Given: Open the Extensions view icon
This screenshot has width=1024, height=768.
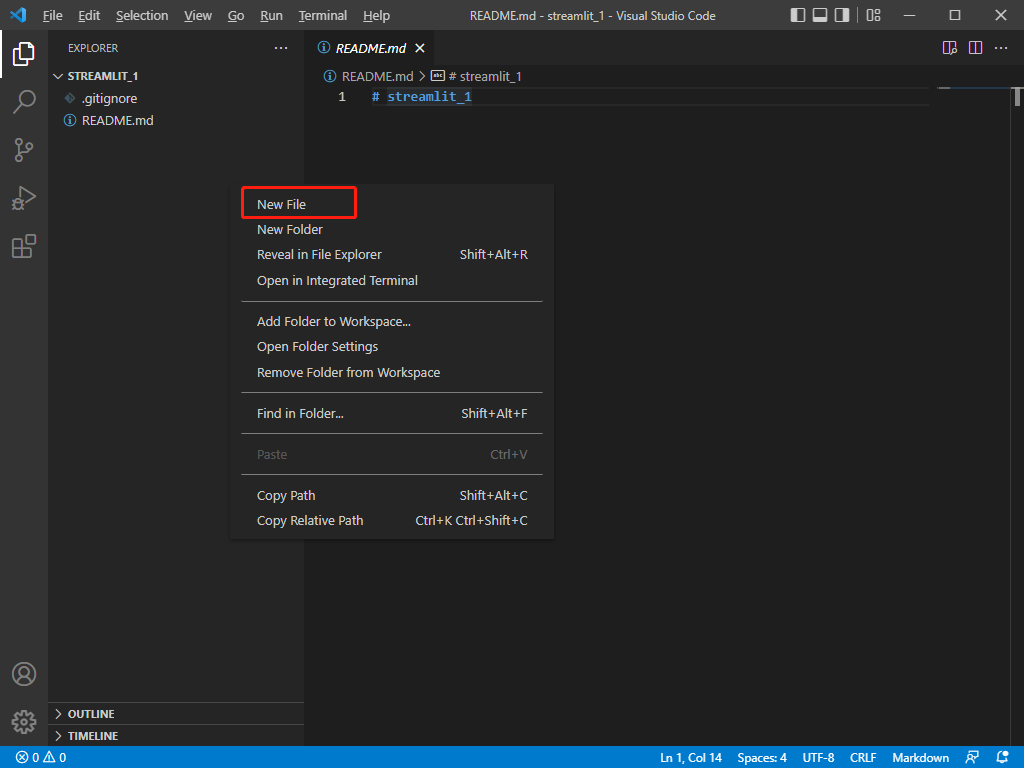Looking at the screenshot, I should pyautogui.click(x=24, y=246).
